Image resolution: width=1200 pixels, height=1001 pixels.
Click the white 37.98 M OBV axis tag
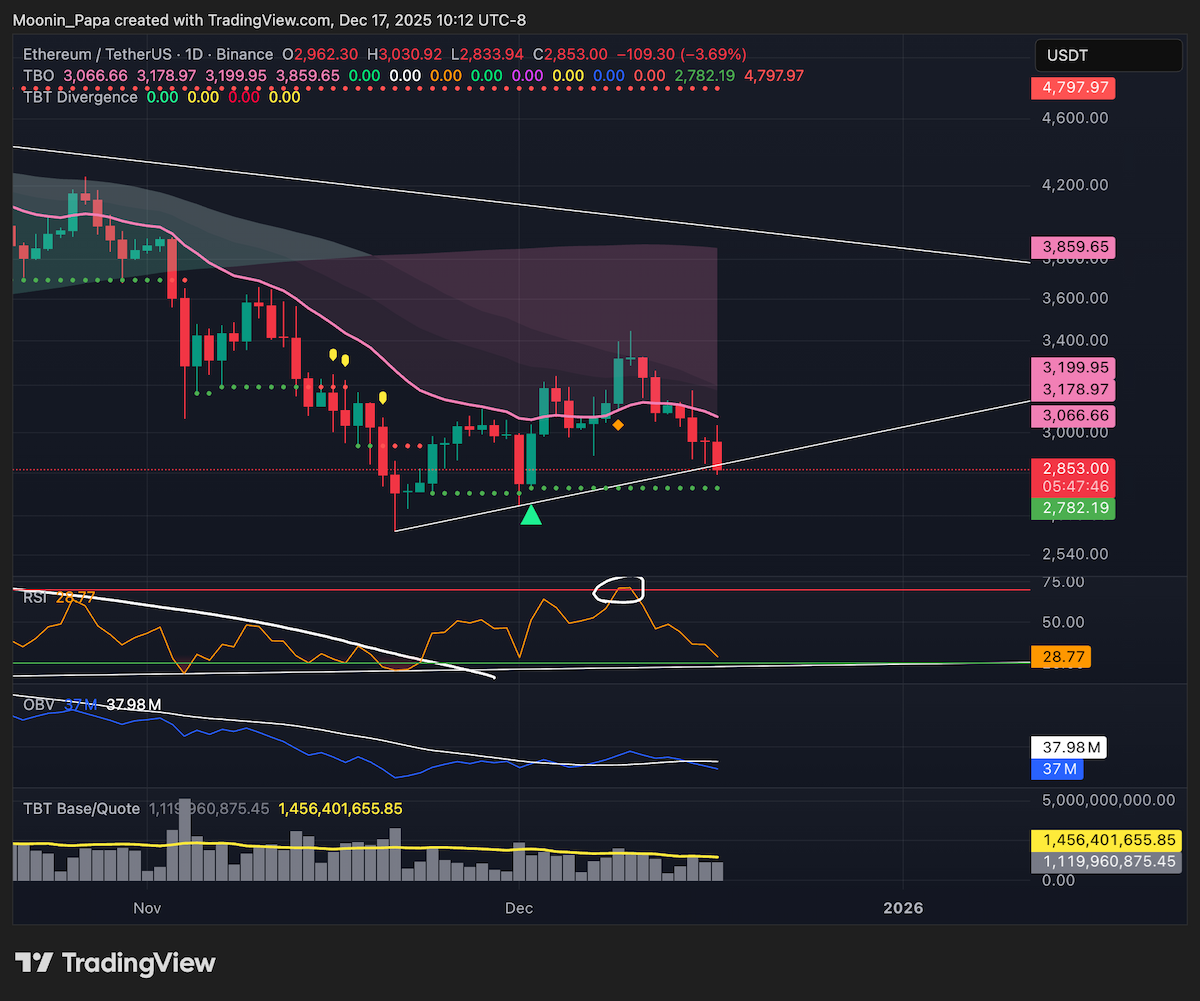pos(1069,748)
